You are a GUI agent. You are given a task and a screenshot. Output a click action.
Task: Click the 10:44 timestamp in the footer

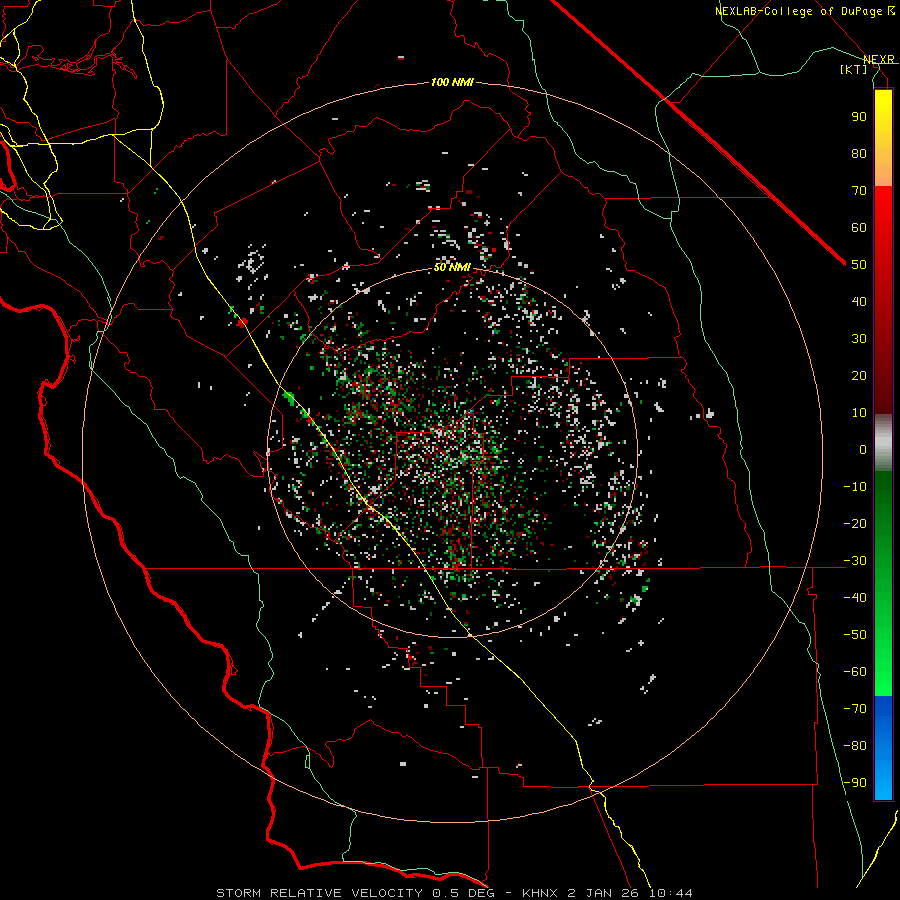point(672,893)
